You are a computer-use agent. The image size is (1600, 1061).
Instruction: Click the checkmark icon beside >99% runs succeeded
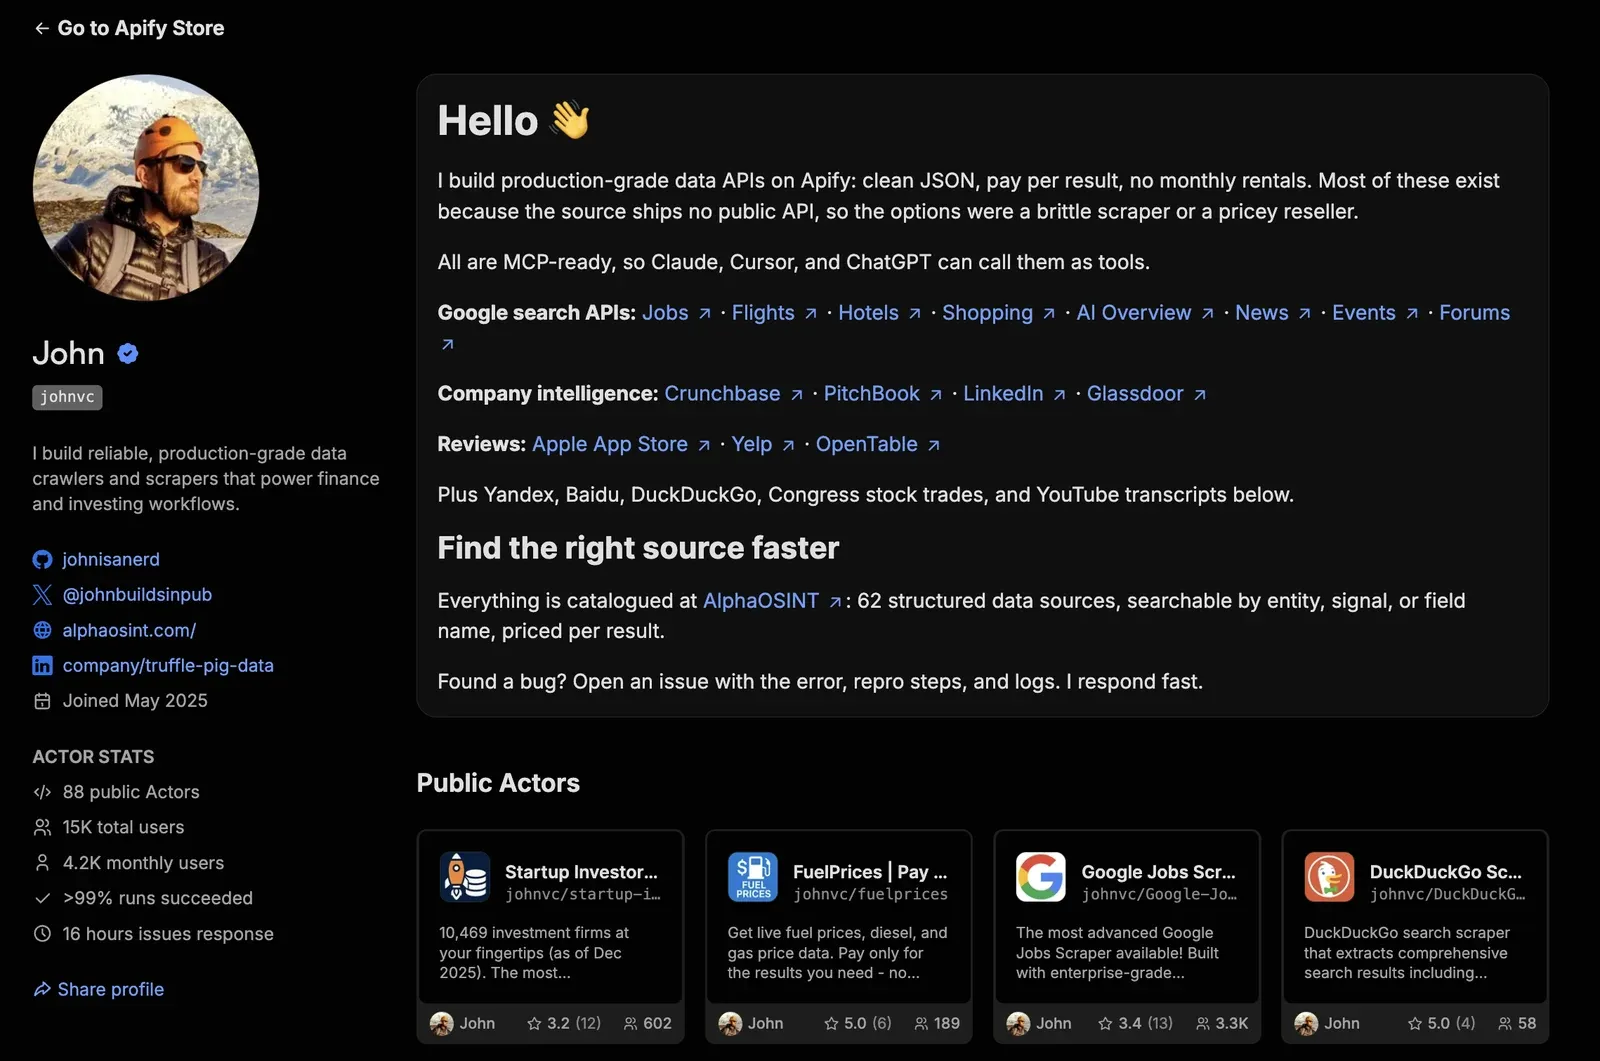[42, 898]
